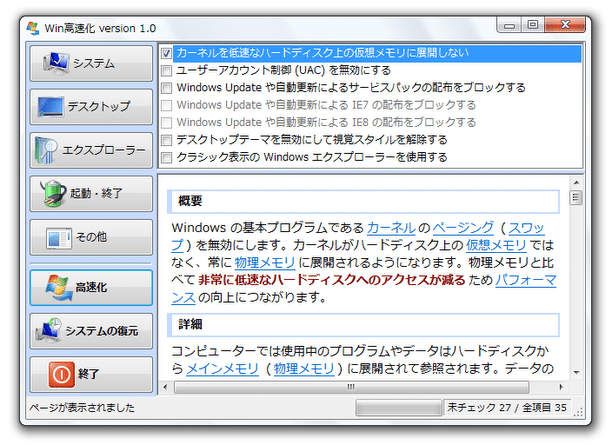Image resolution: width=612 pixels, height=445 pixels.
Task: Follow the スワップ link
Action: [526, 228]
